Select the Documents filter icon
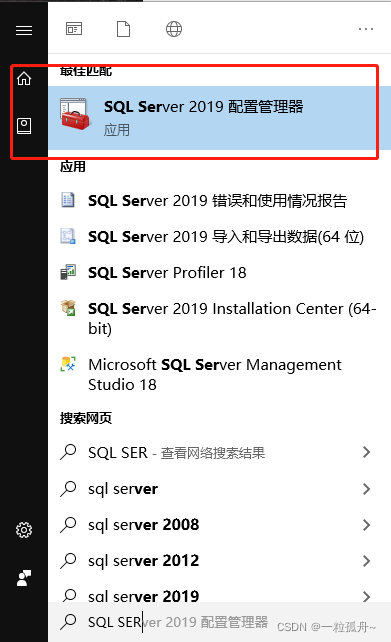 tap(123, 29)
